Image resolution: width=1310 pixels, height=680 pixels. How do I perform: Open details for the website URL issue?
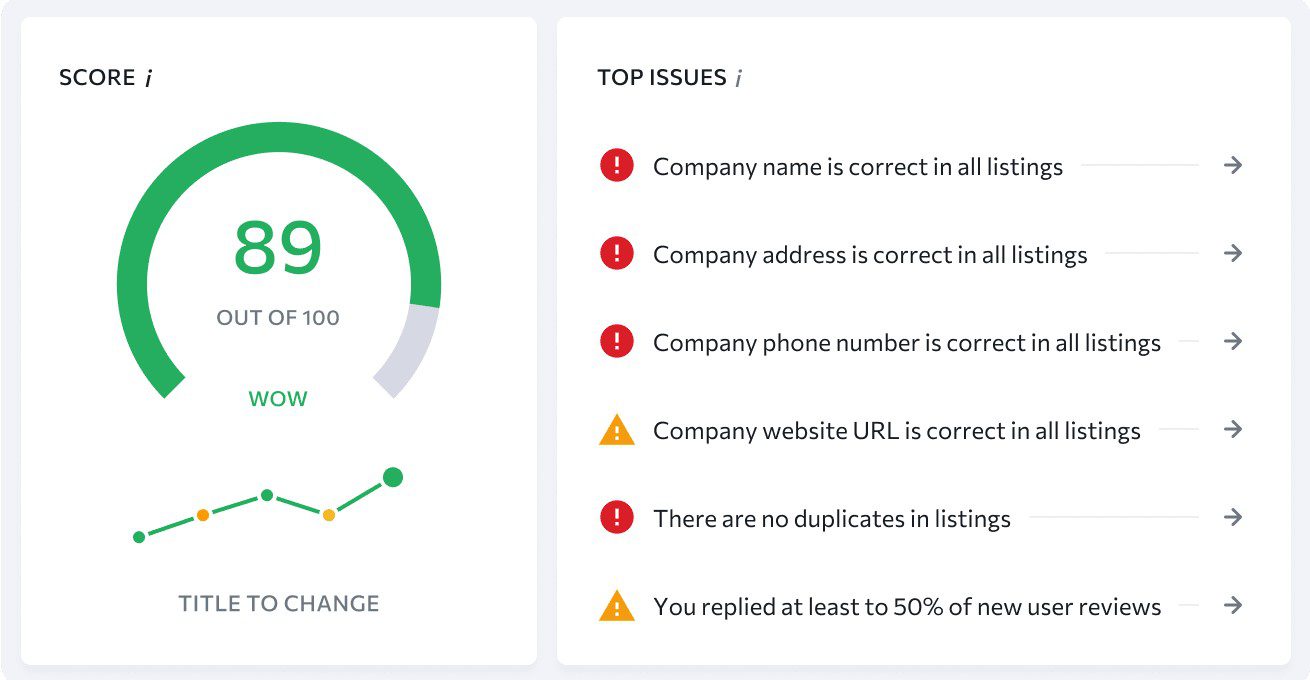(x=1233, y=430)
